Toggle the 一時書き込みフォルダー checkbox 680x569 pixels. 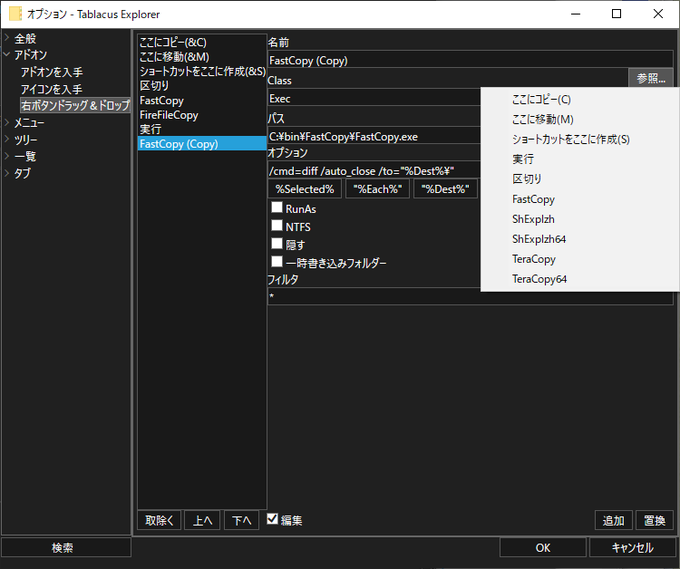coord(277,262)
